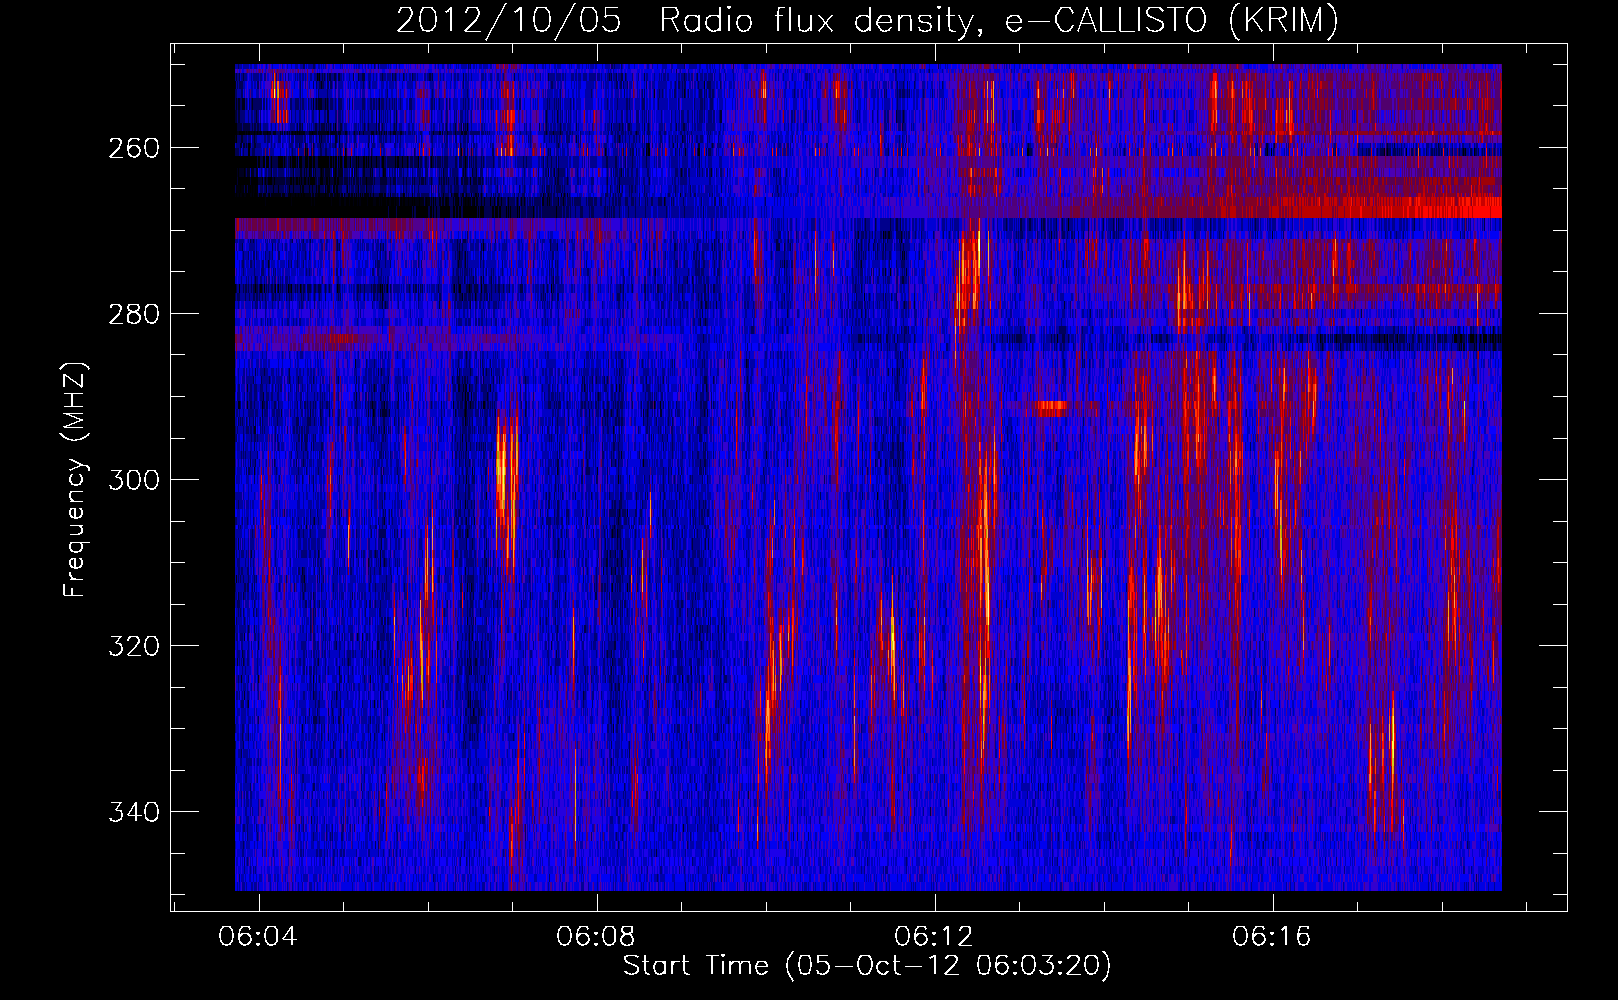This screenshot has height=1000, width=1618.
Task: Click the 340 frequency tick label
Action: tap(133, 812)
